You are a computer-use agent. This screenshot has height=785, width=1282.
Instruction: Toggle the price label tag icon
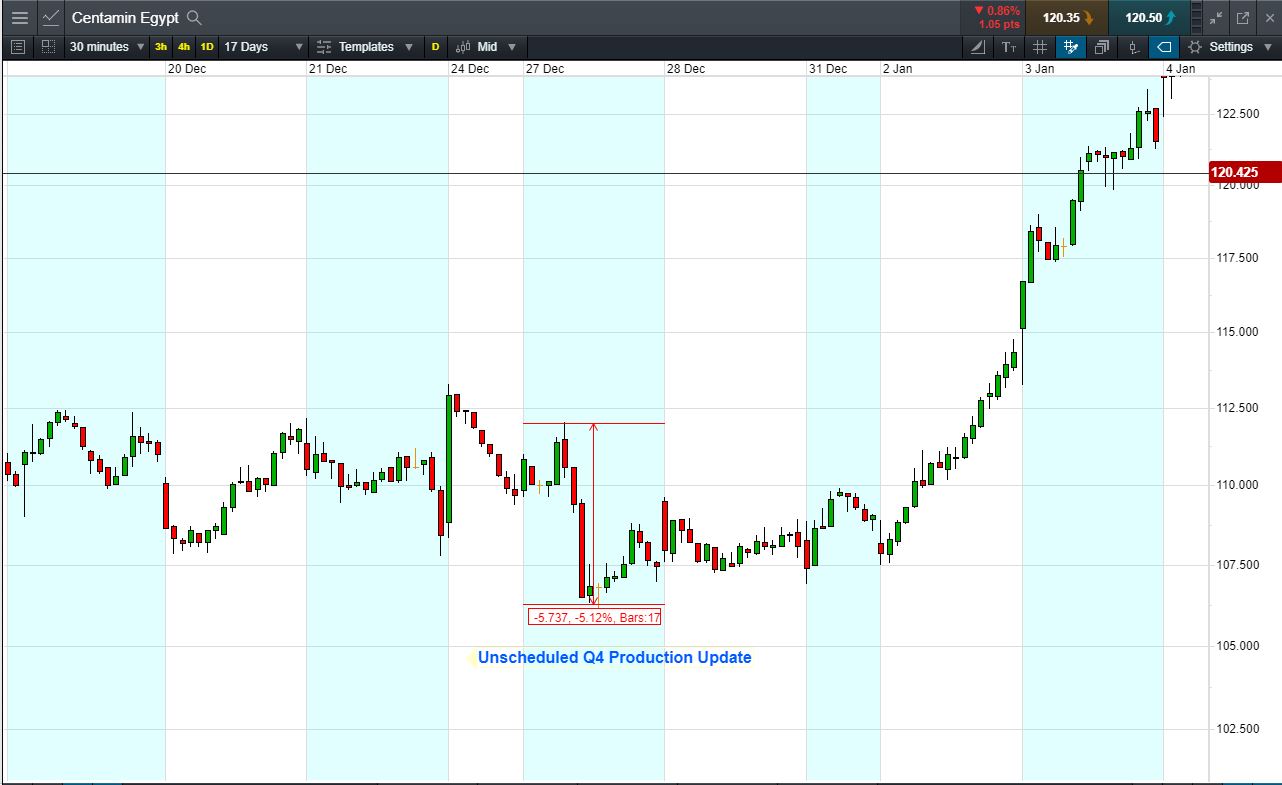click(1163, 47)
